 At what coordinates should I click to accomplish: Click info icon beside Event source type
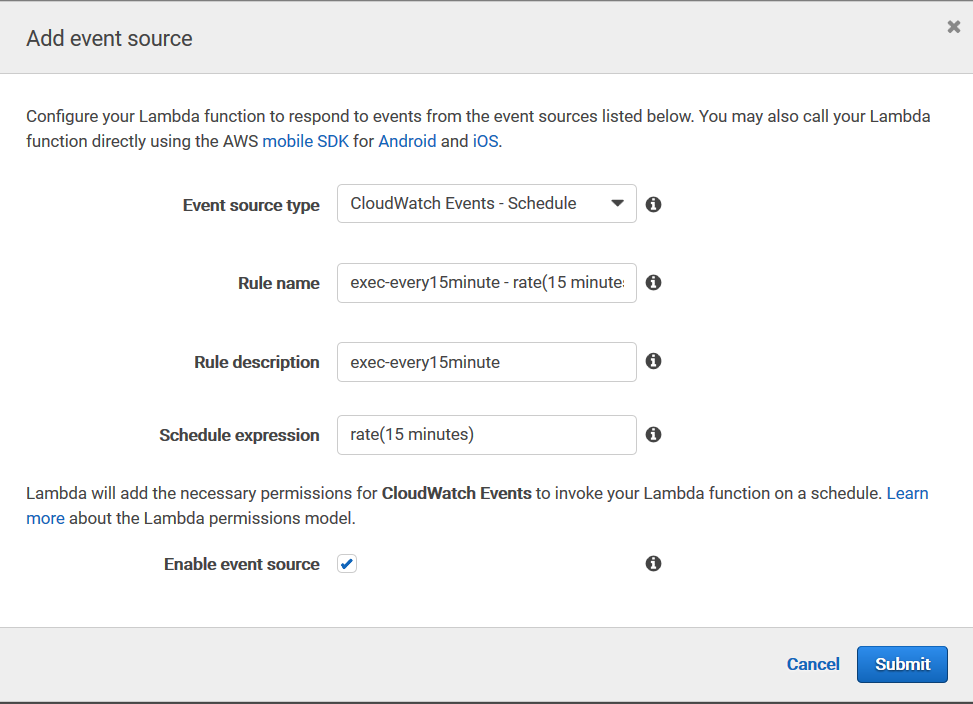click(653, 204)
